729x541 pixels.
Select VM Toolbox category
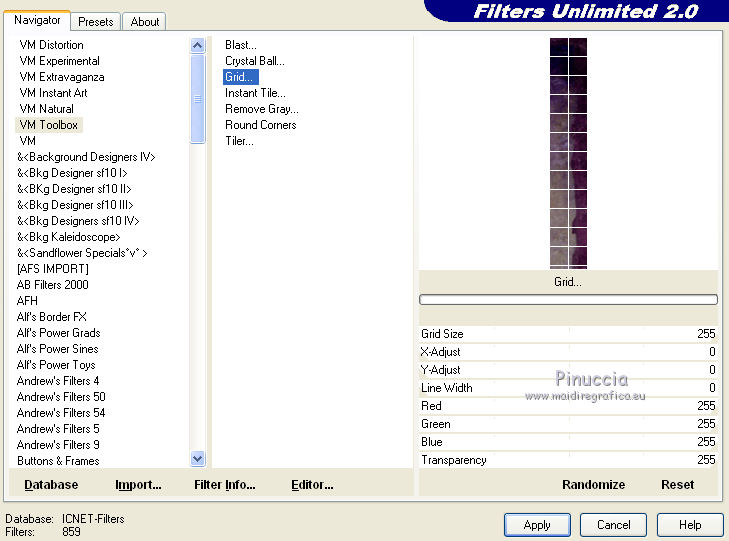point(49,125)
